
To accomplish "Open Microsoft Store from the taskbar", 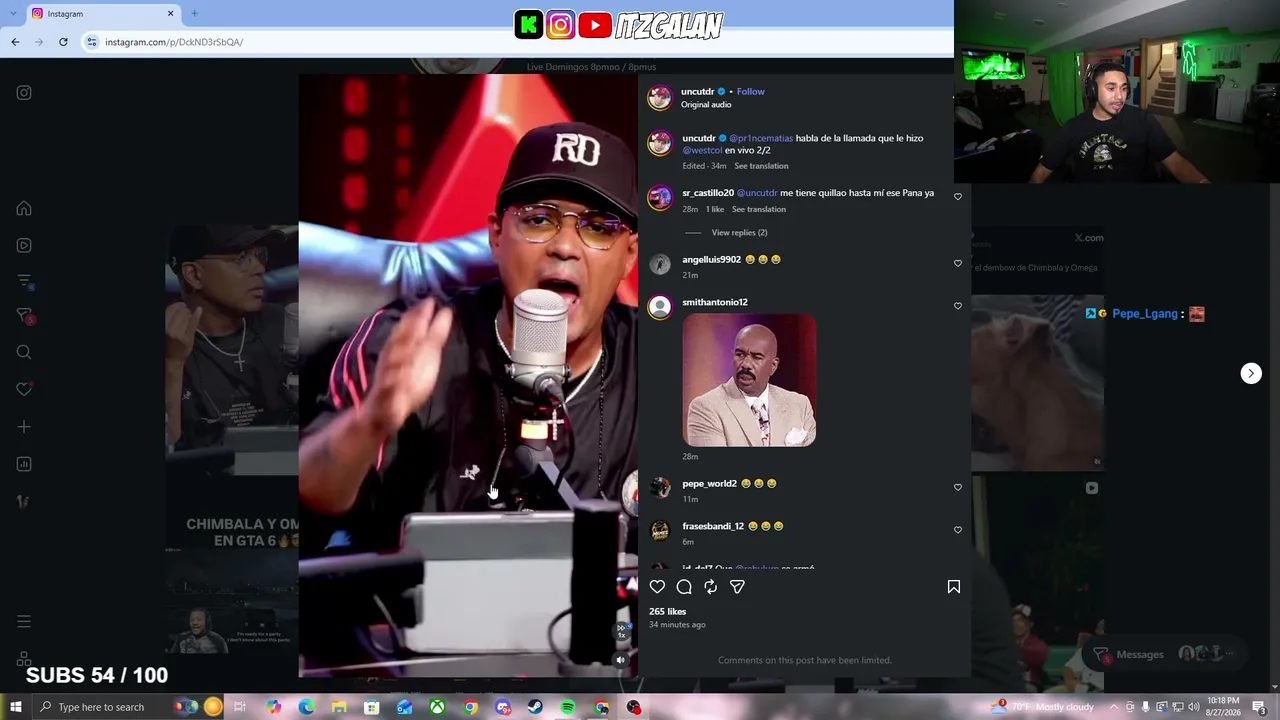I will pyautogui.click(x=372, y=707).
